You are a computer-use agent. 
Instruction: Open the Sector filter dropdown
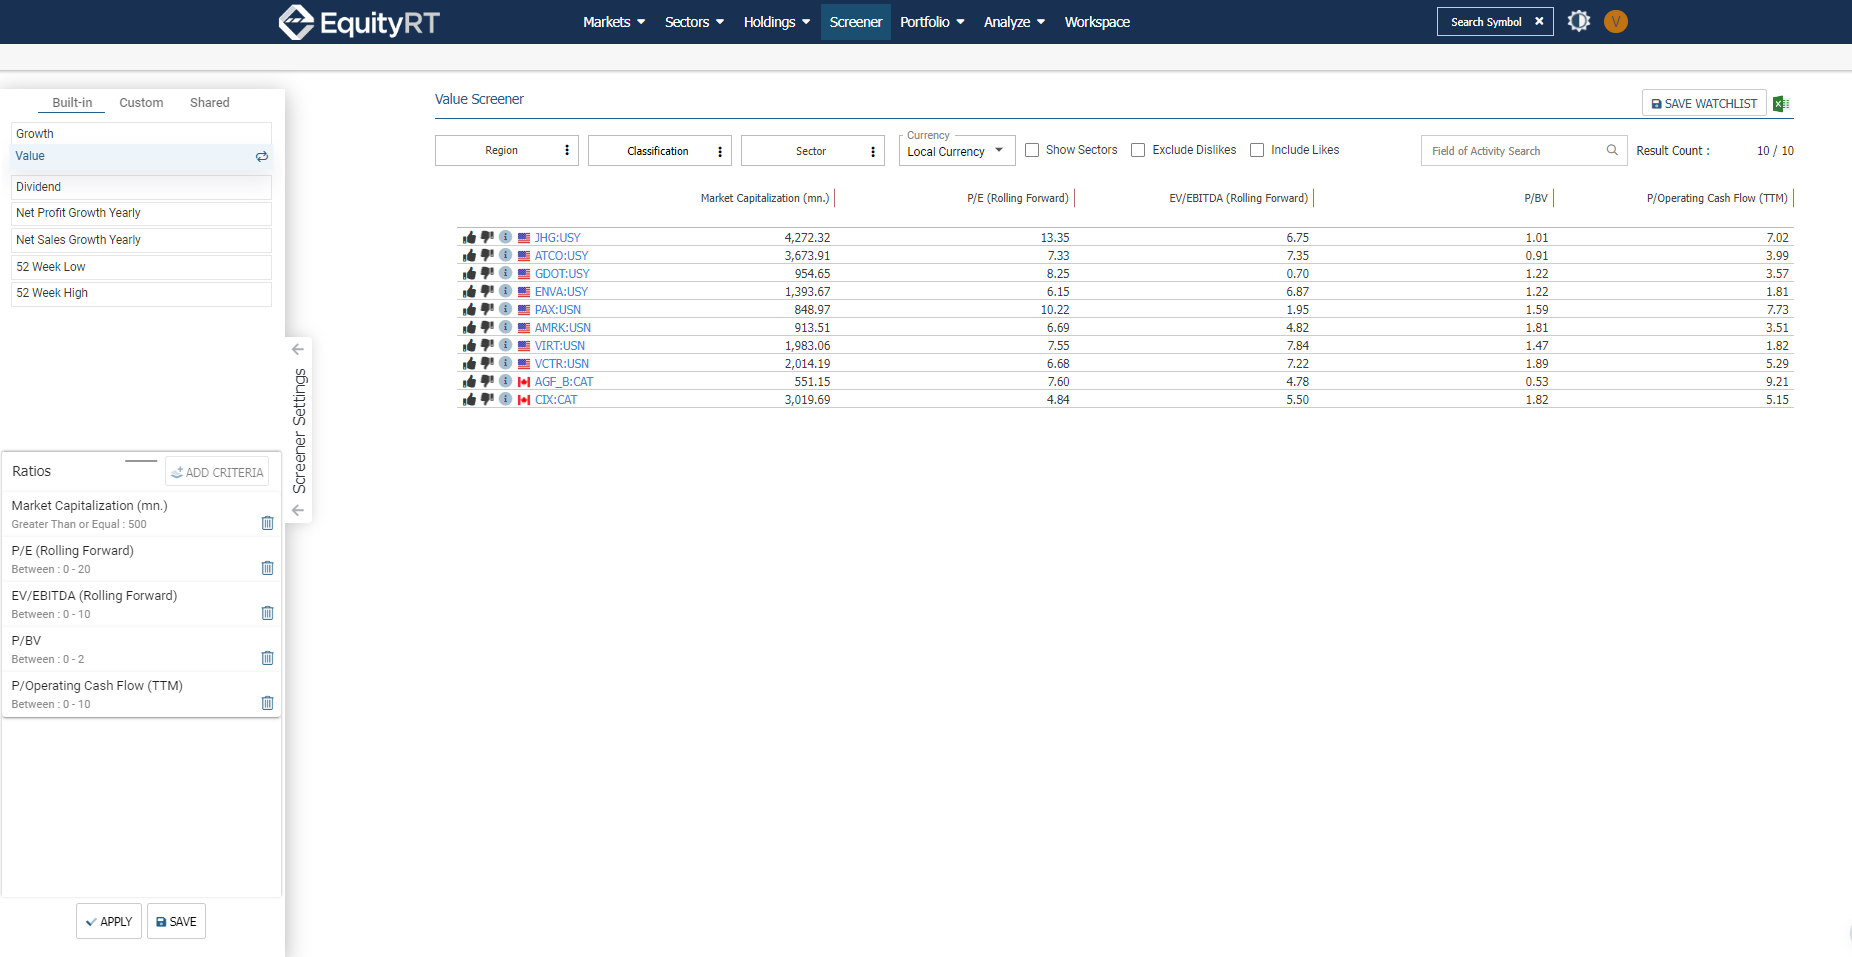[812, 151]
